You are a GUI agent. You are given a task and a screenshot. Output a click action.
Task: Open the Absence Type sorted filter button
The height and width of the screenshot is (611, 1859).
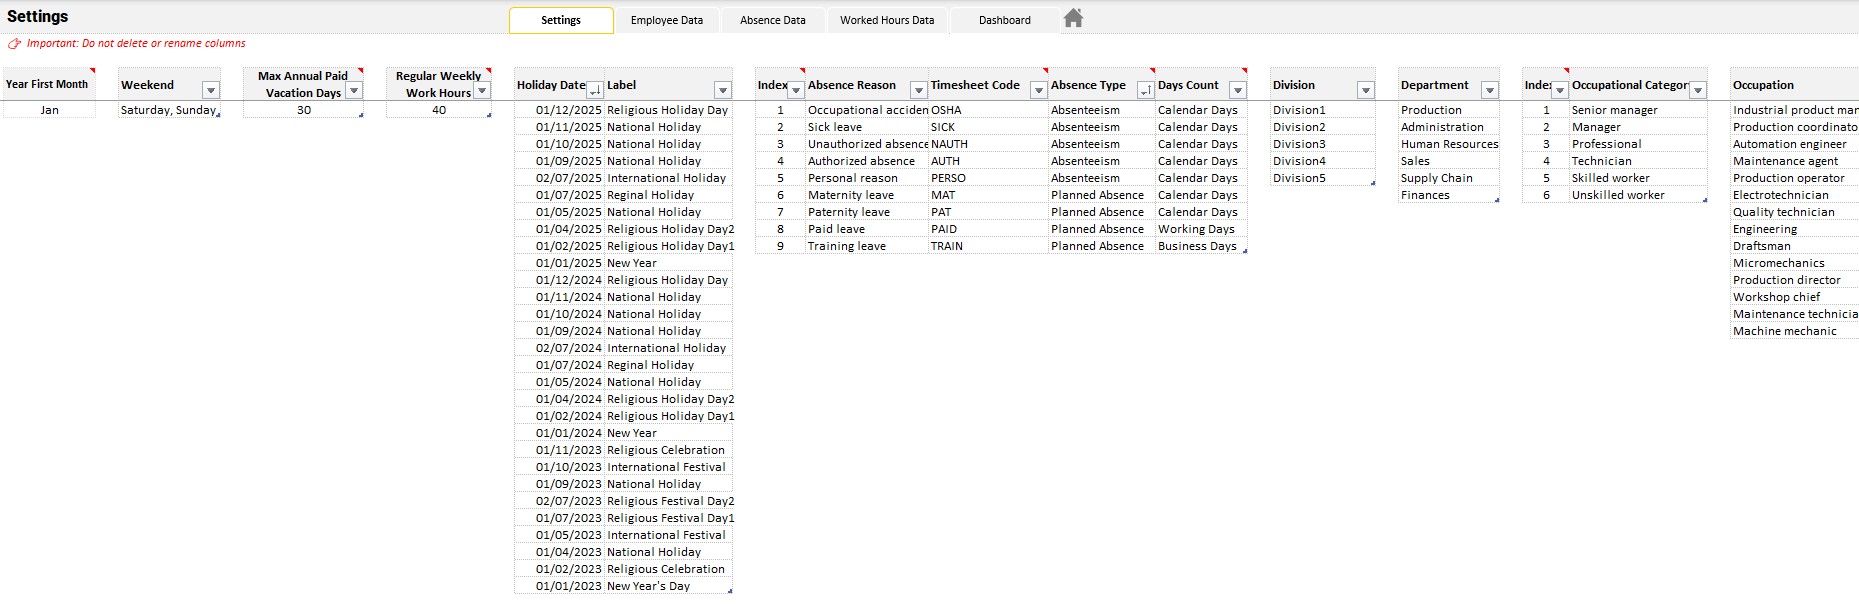click(1145, 90)
